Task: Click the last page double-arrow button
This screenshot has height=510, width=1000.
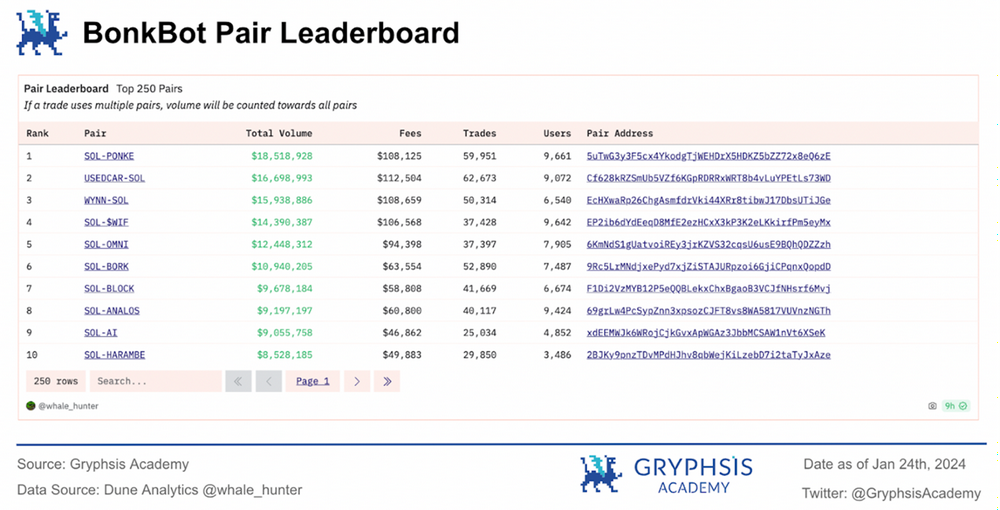Action: click(387, 381)
